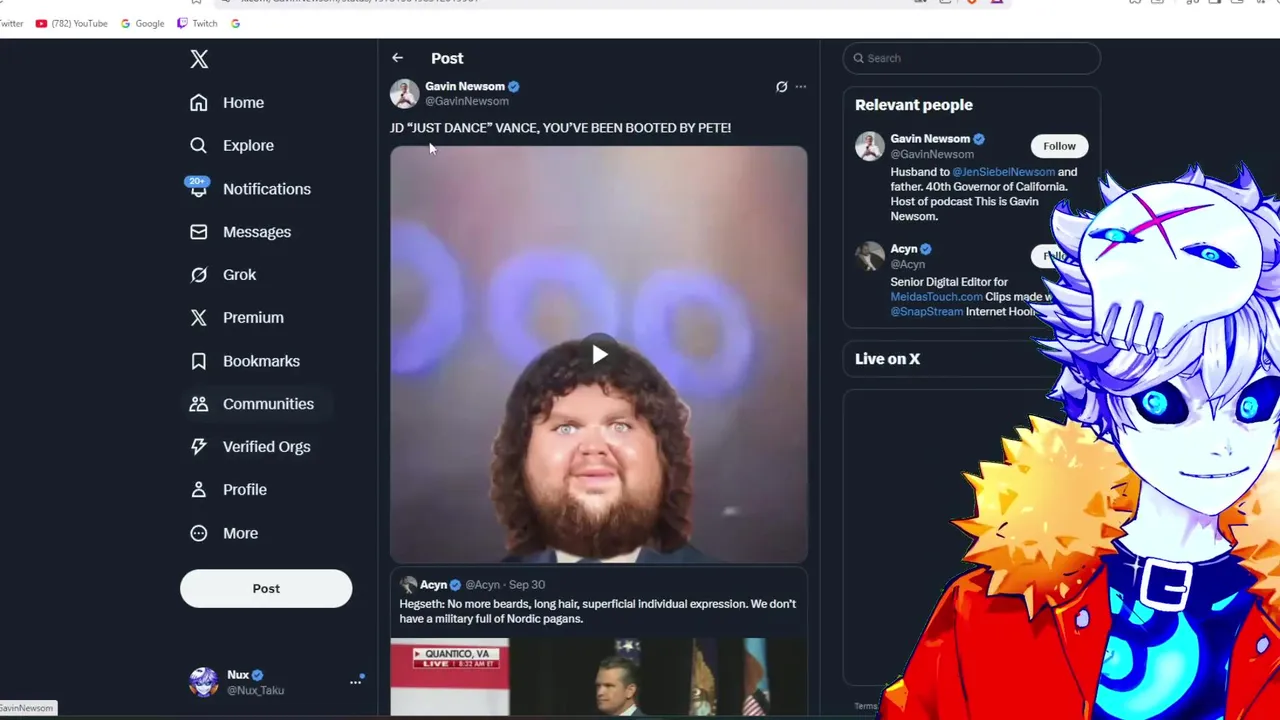The width and height of the screenshot is (1280, 720).
Task: Click the @JenSiebelNewsom mention link
Action: 1003,172
